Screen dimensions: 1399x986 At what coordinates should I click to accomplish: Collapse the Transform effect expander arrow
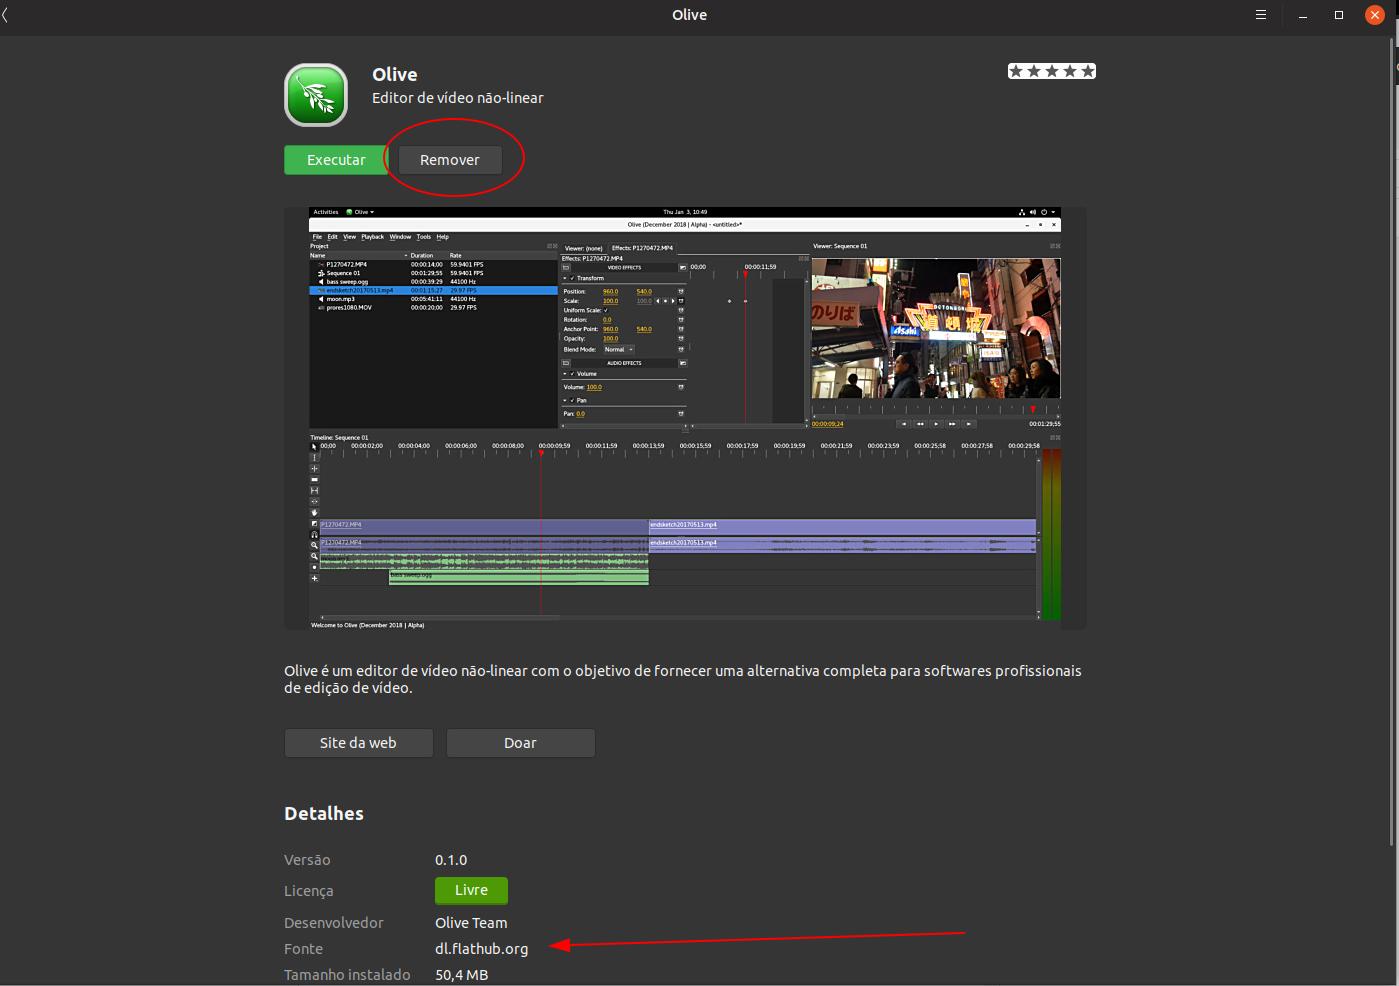point(565,278)
